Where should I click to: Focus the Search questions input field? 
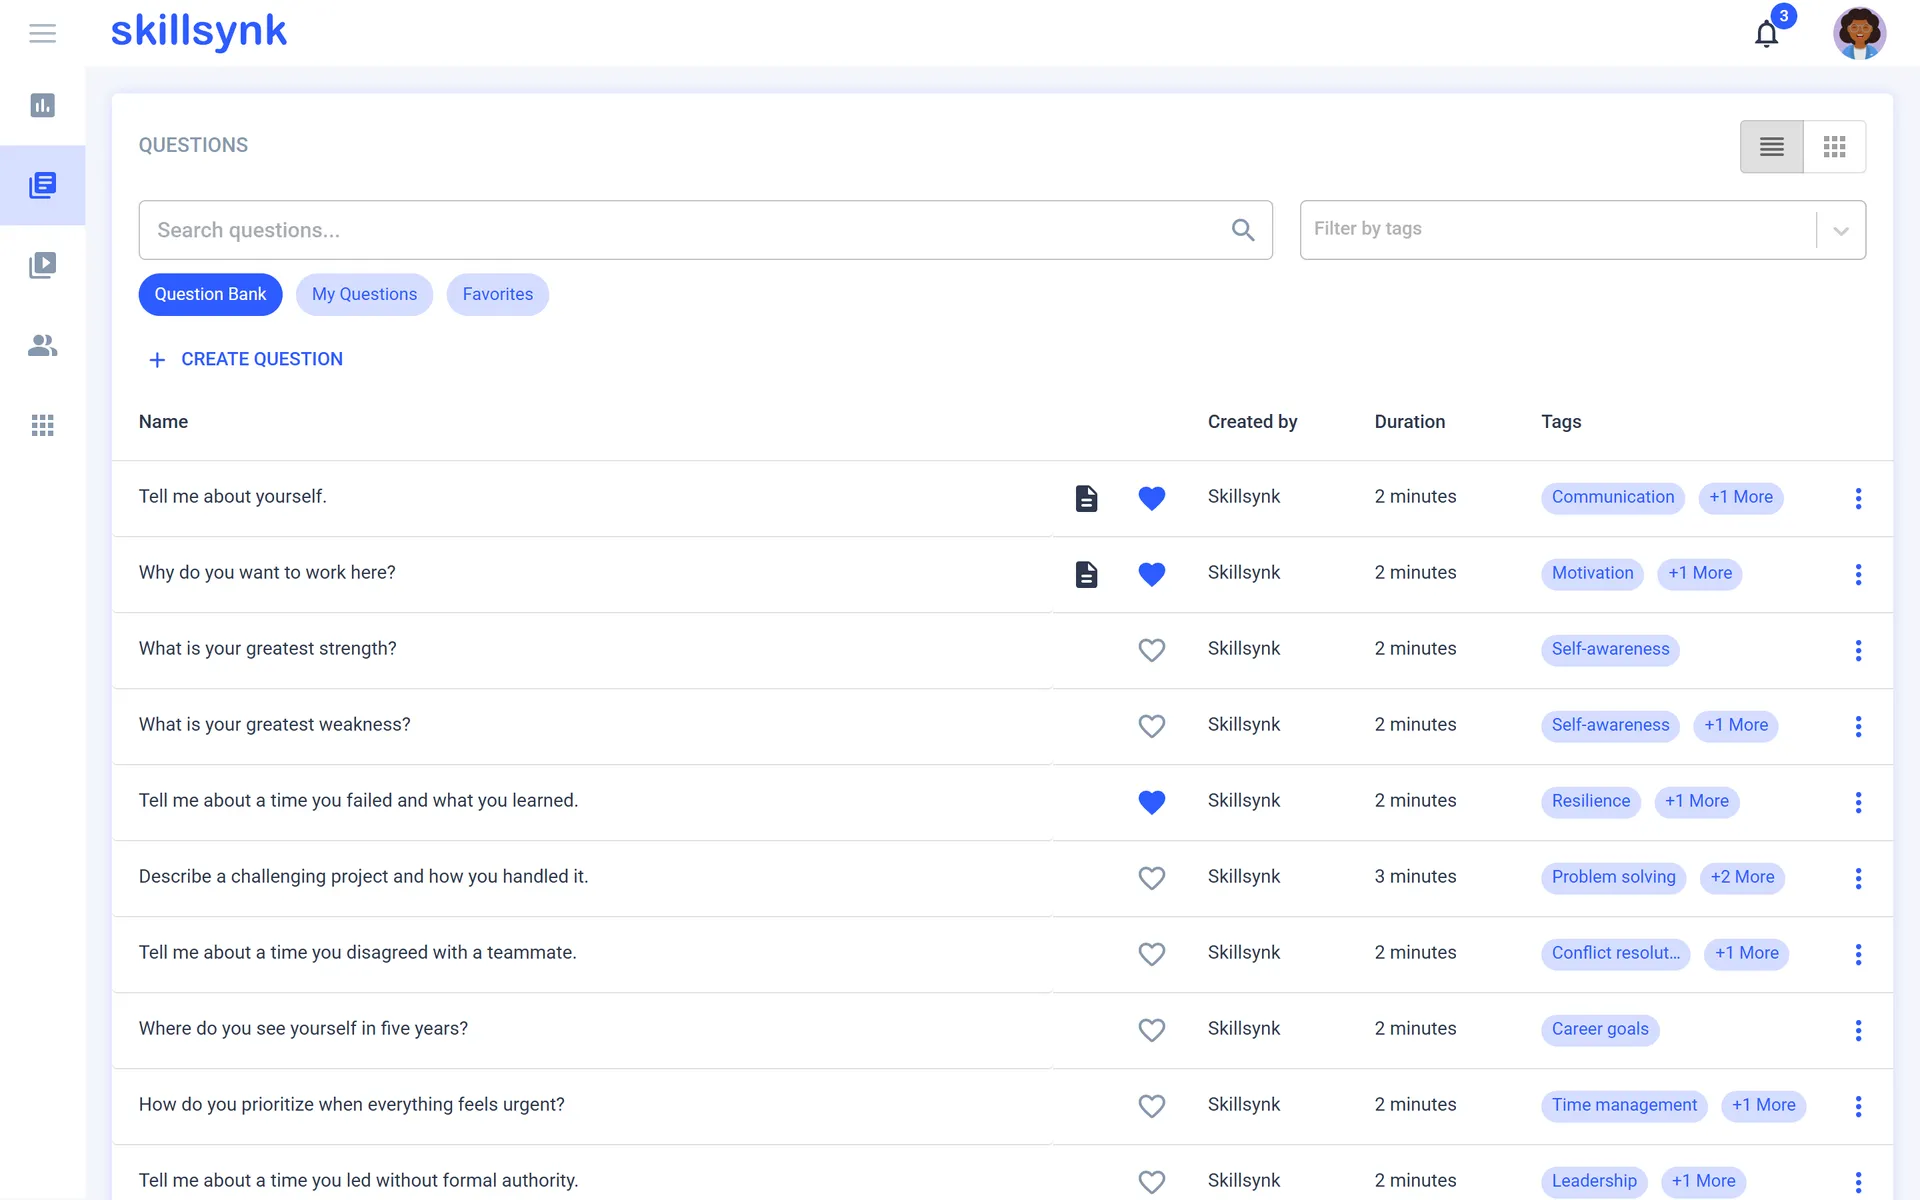tap(705, 230)
